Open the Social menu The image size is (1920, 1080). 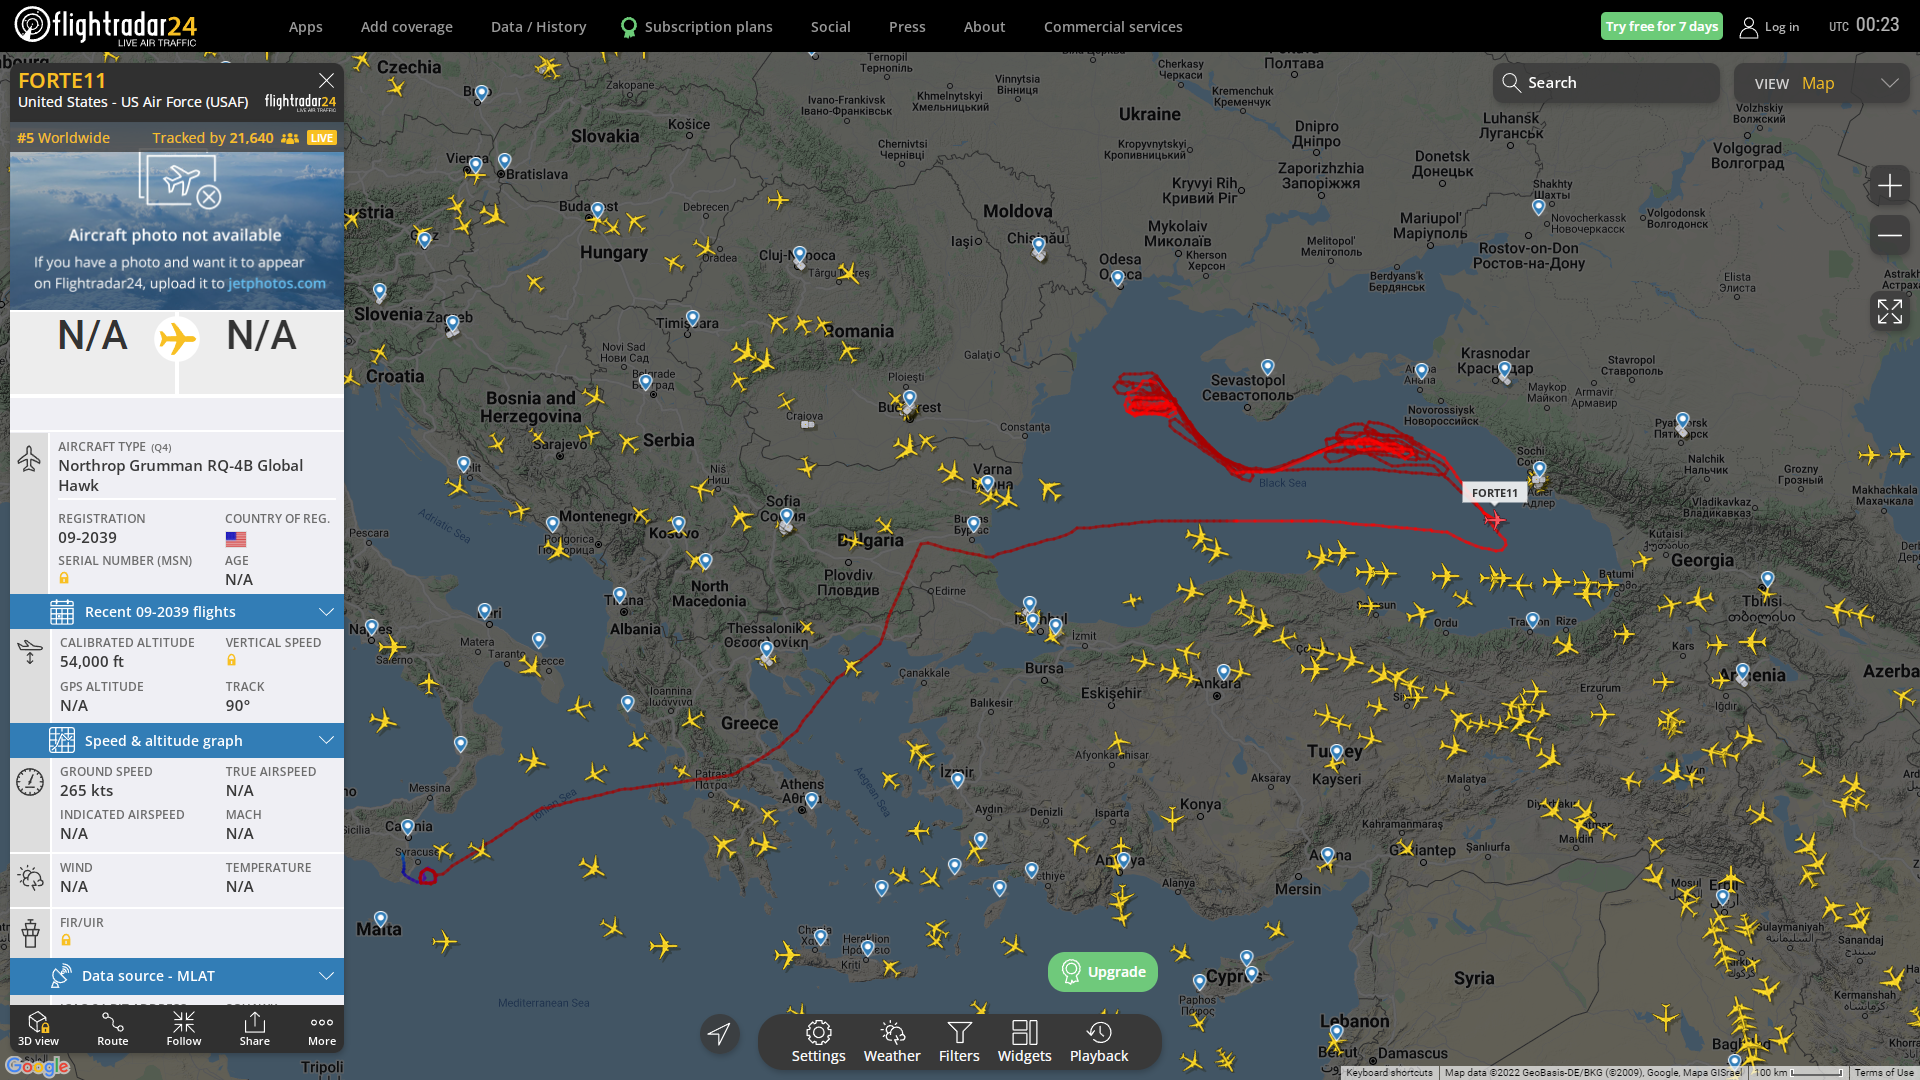click(x=831, y=27)
